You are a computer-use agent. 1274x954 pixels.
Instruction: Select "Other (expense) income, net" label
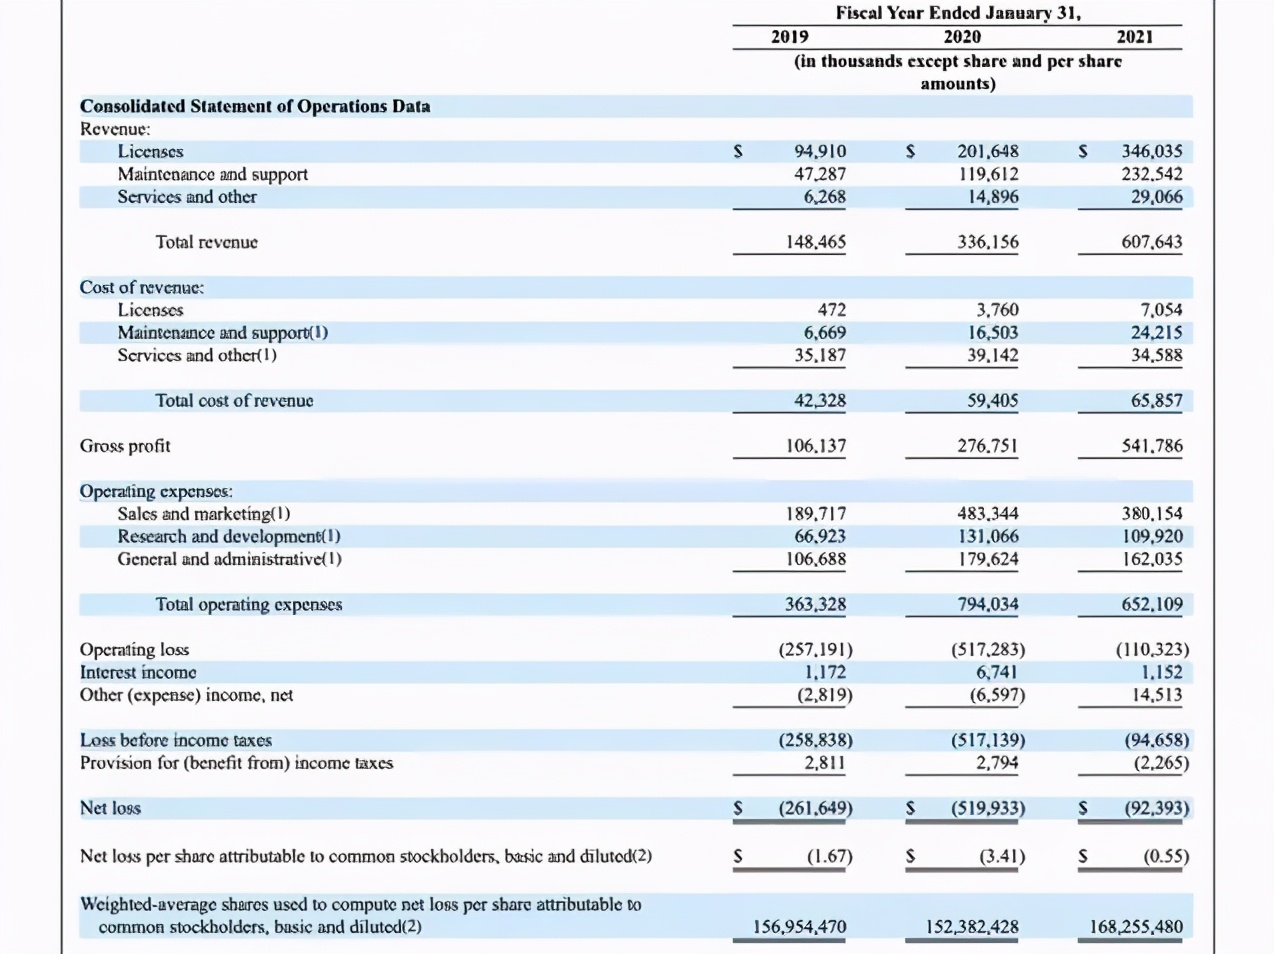tap(187, 695)
